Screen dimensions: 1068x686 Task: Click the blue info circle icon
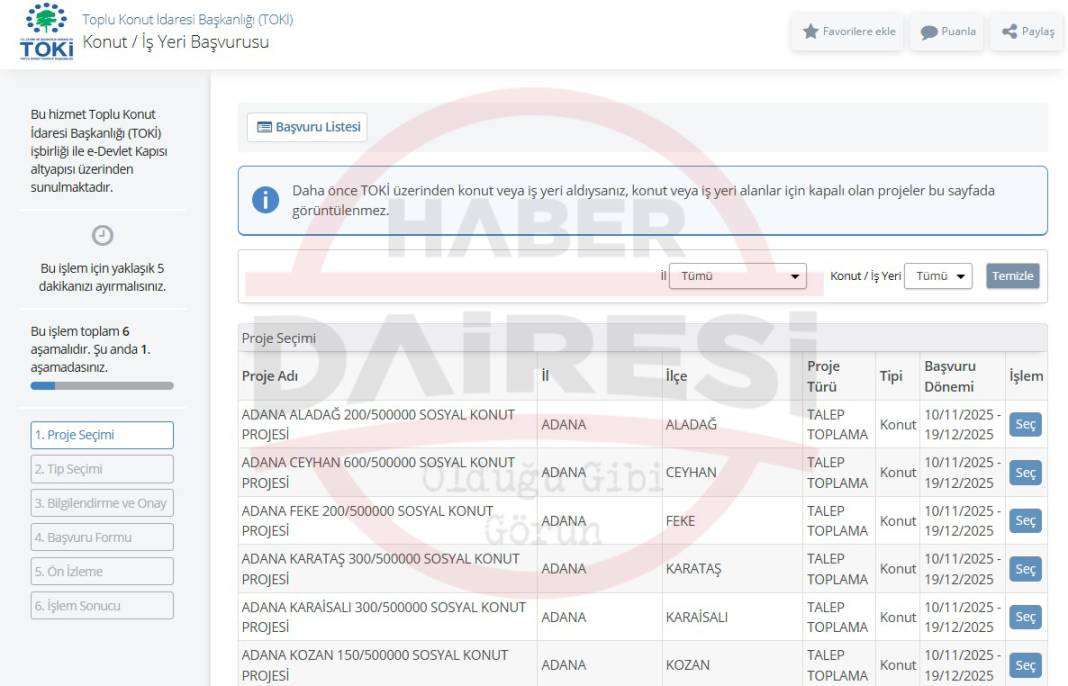click(x=265, y=200)
